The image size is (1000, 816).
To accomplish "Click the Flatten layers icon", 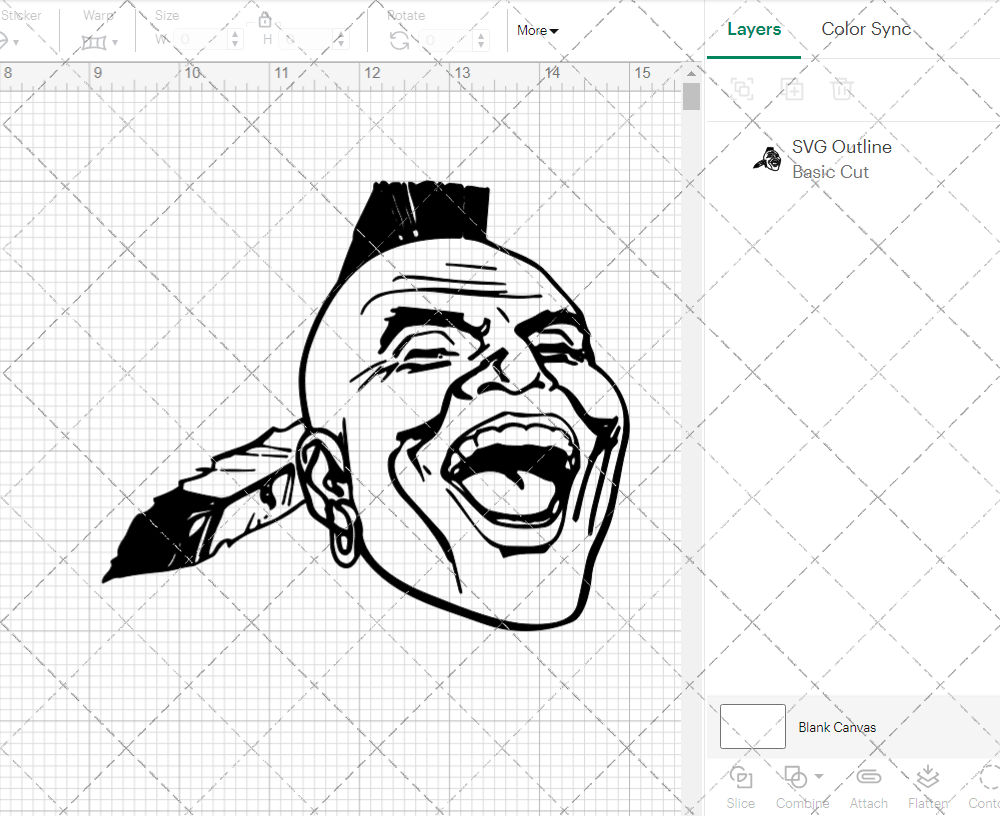I will coord(927,778).
